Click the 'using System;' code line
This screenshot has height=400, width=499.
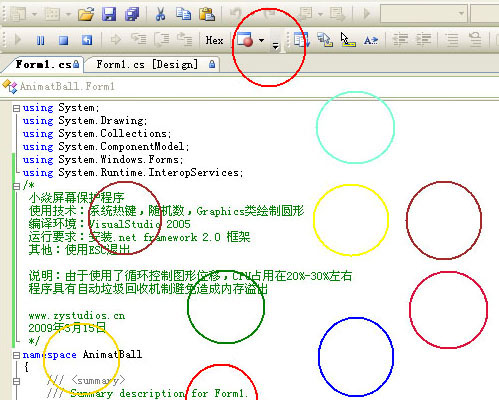(61, 108)
